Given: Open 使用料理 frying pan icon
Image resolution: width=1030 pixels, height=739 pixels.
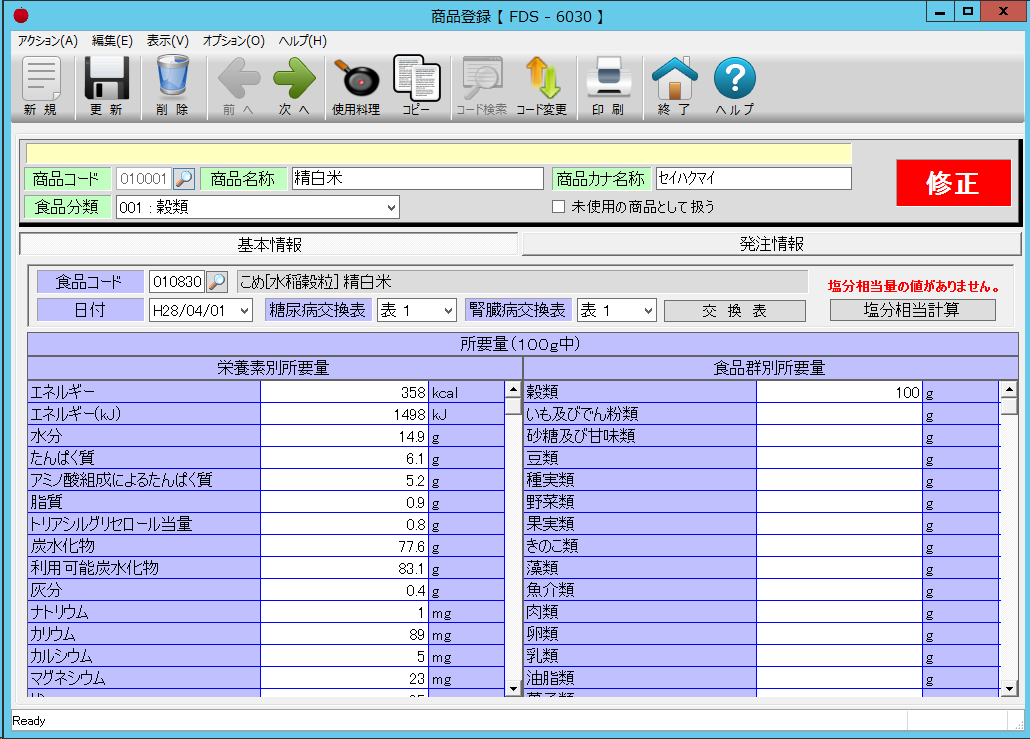Looking at the screenshot, I should click(356, 86).
